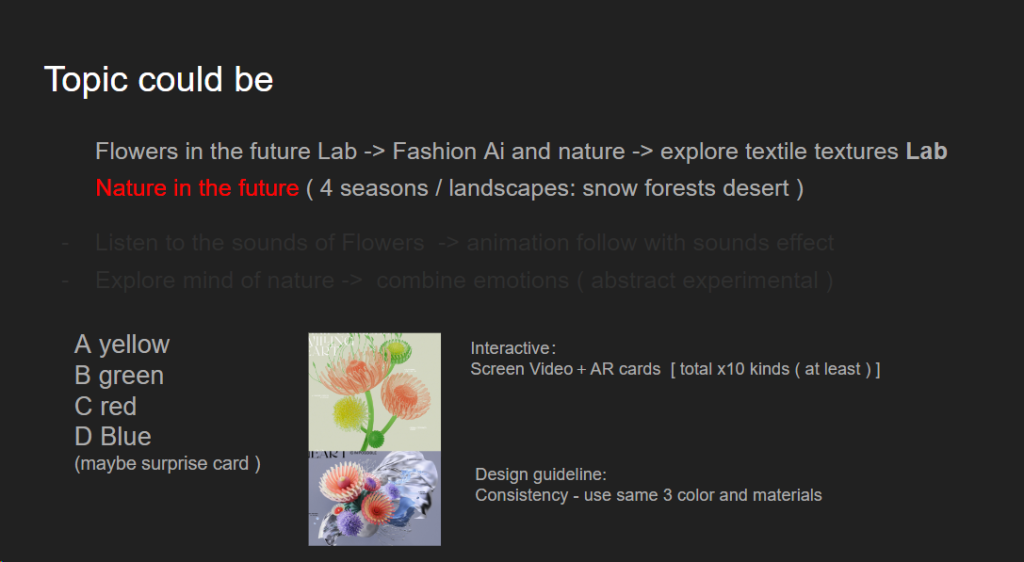Image resolution: width=1024 pixels, height=562 pixels.
Task: Click the 'explore textile textures' phrase
Action: pos(780,151)
